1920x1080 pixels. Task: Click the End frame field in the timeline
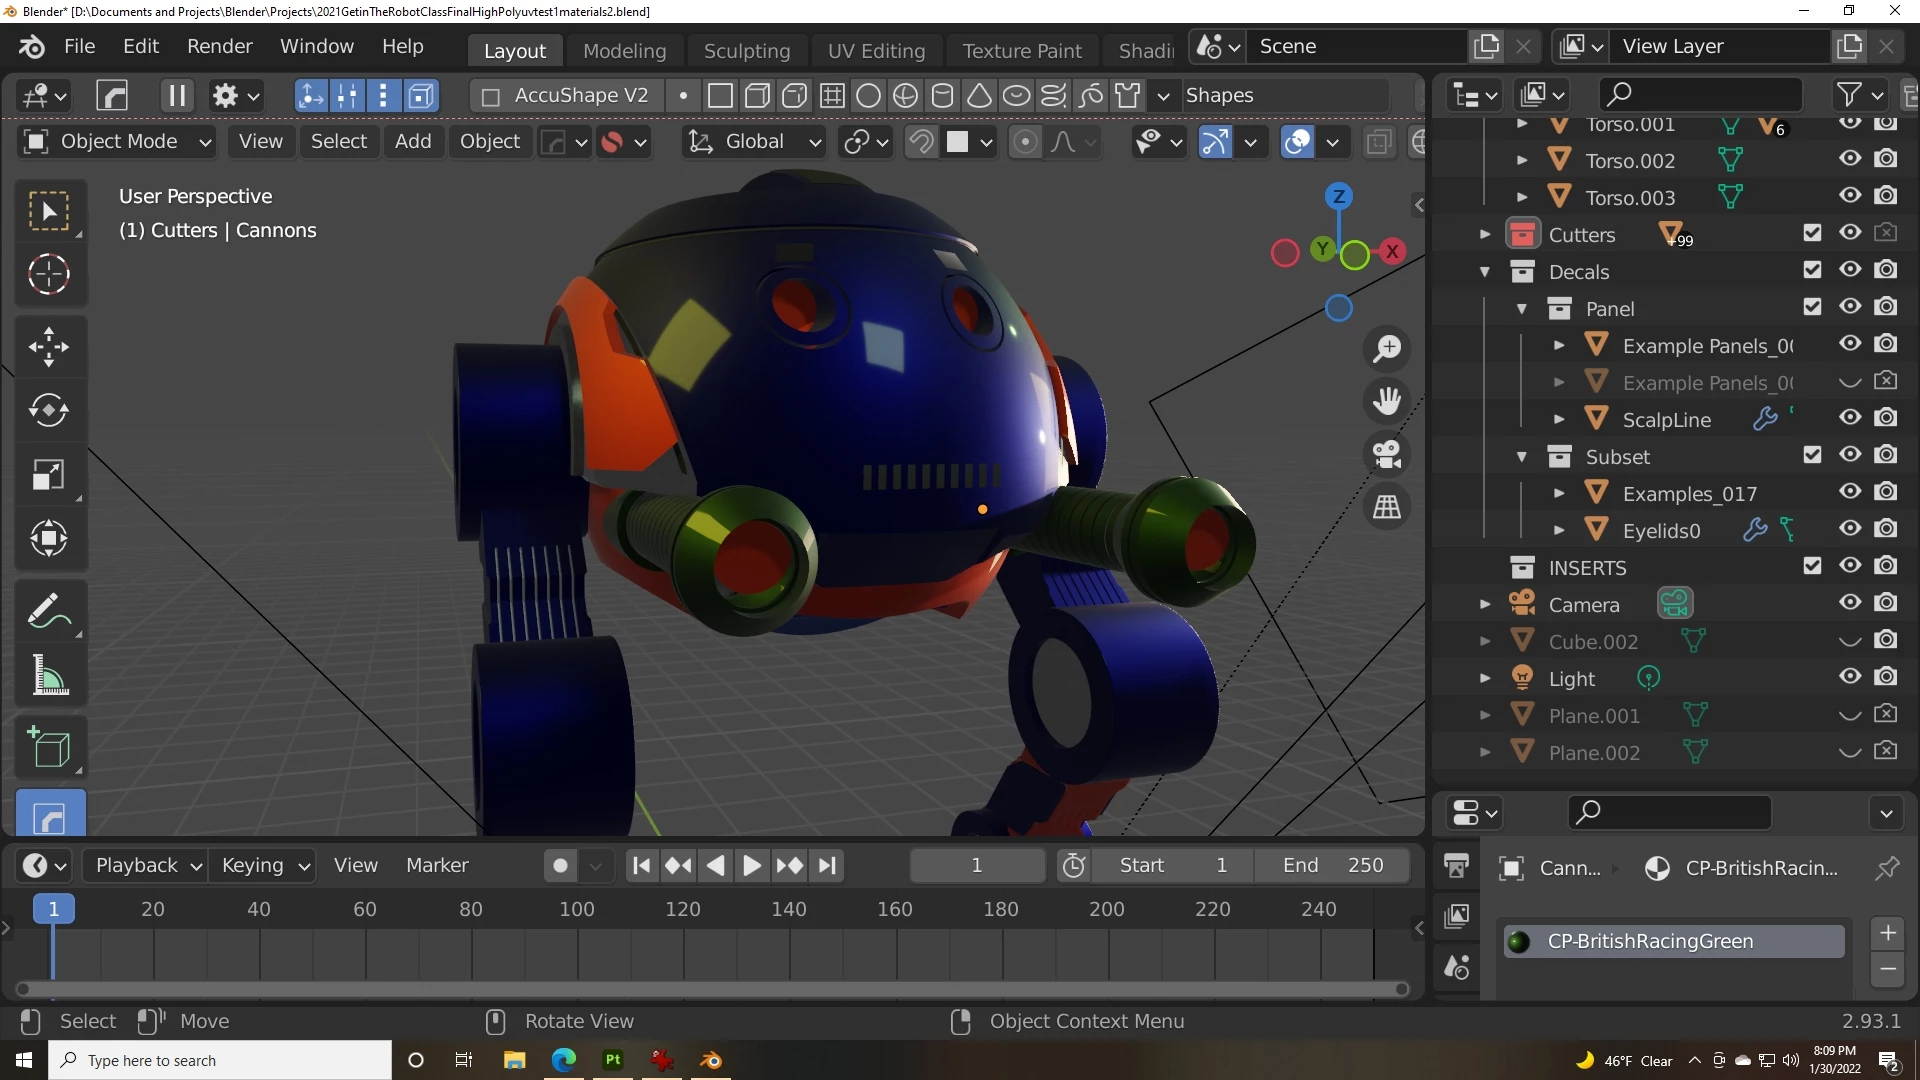tap(1332, 865)
